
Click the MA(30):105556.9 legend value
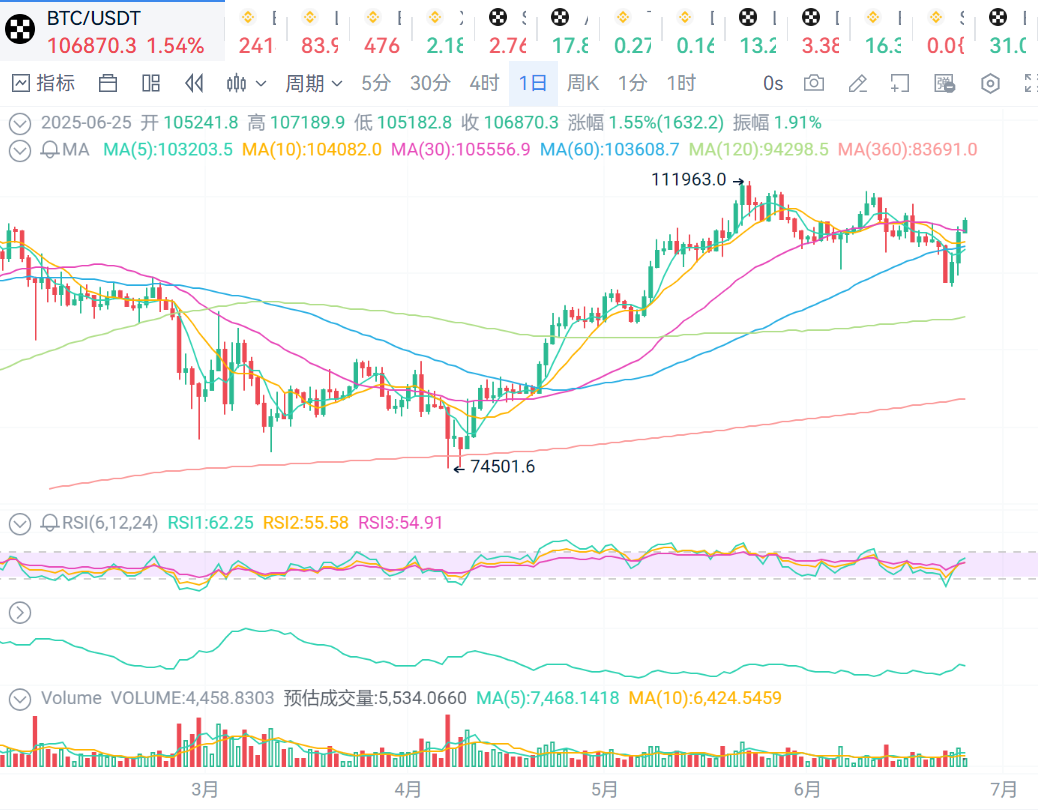point(461,150)
